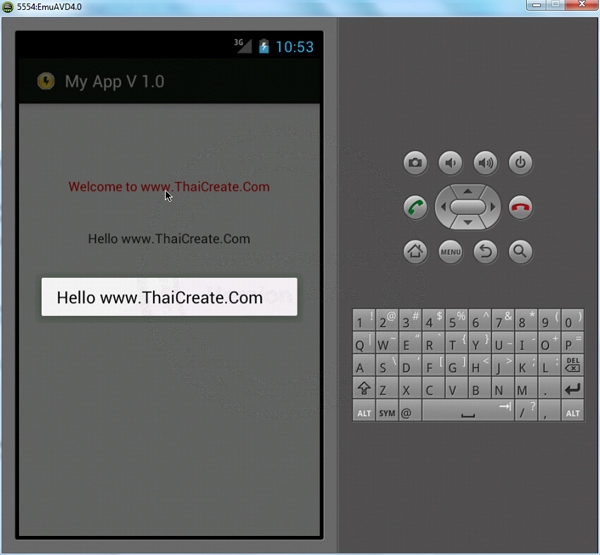Click the D-pad right arrow
This screenshot has width=600, height=555.
point(493,207)
